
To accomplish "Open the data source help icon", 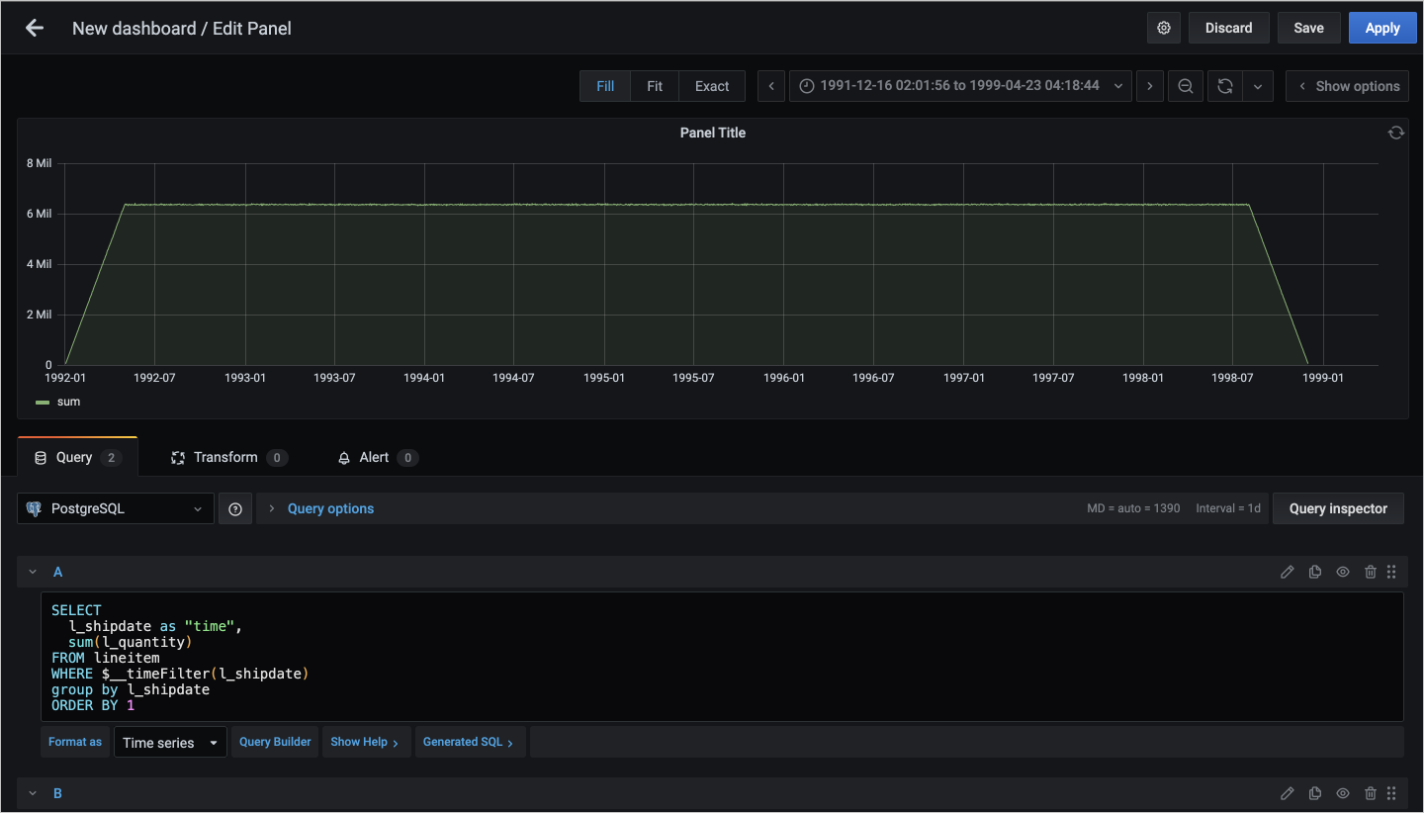I will click(x=235, y=509).
